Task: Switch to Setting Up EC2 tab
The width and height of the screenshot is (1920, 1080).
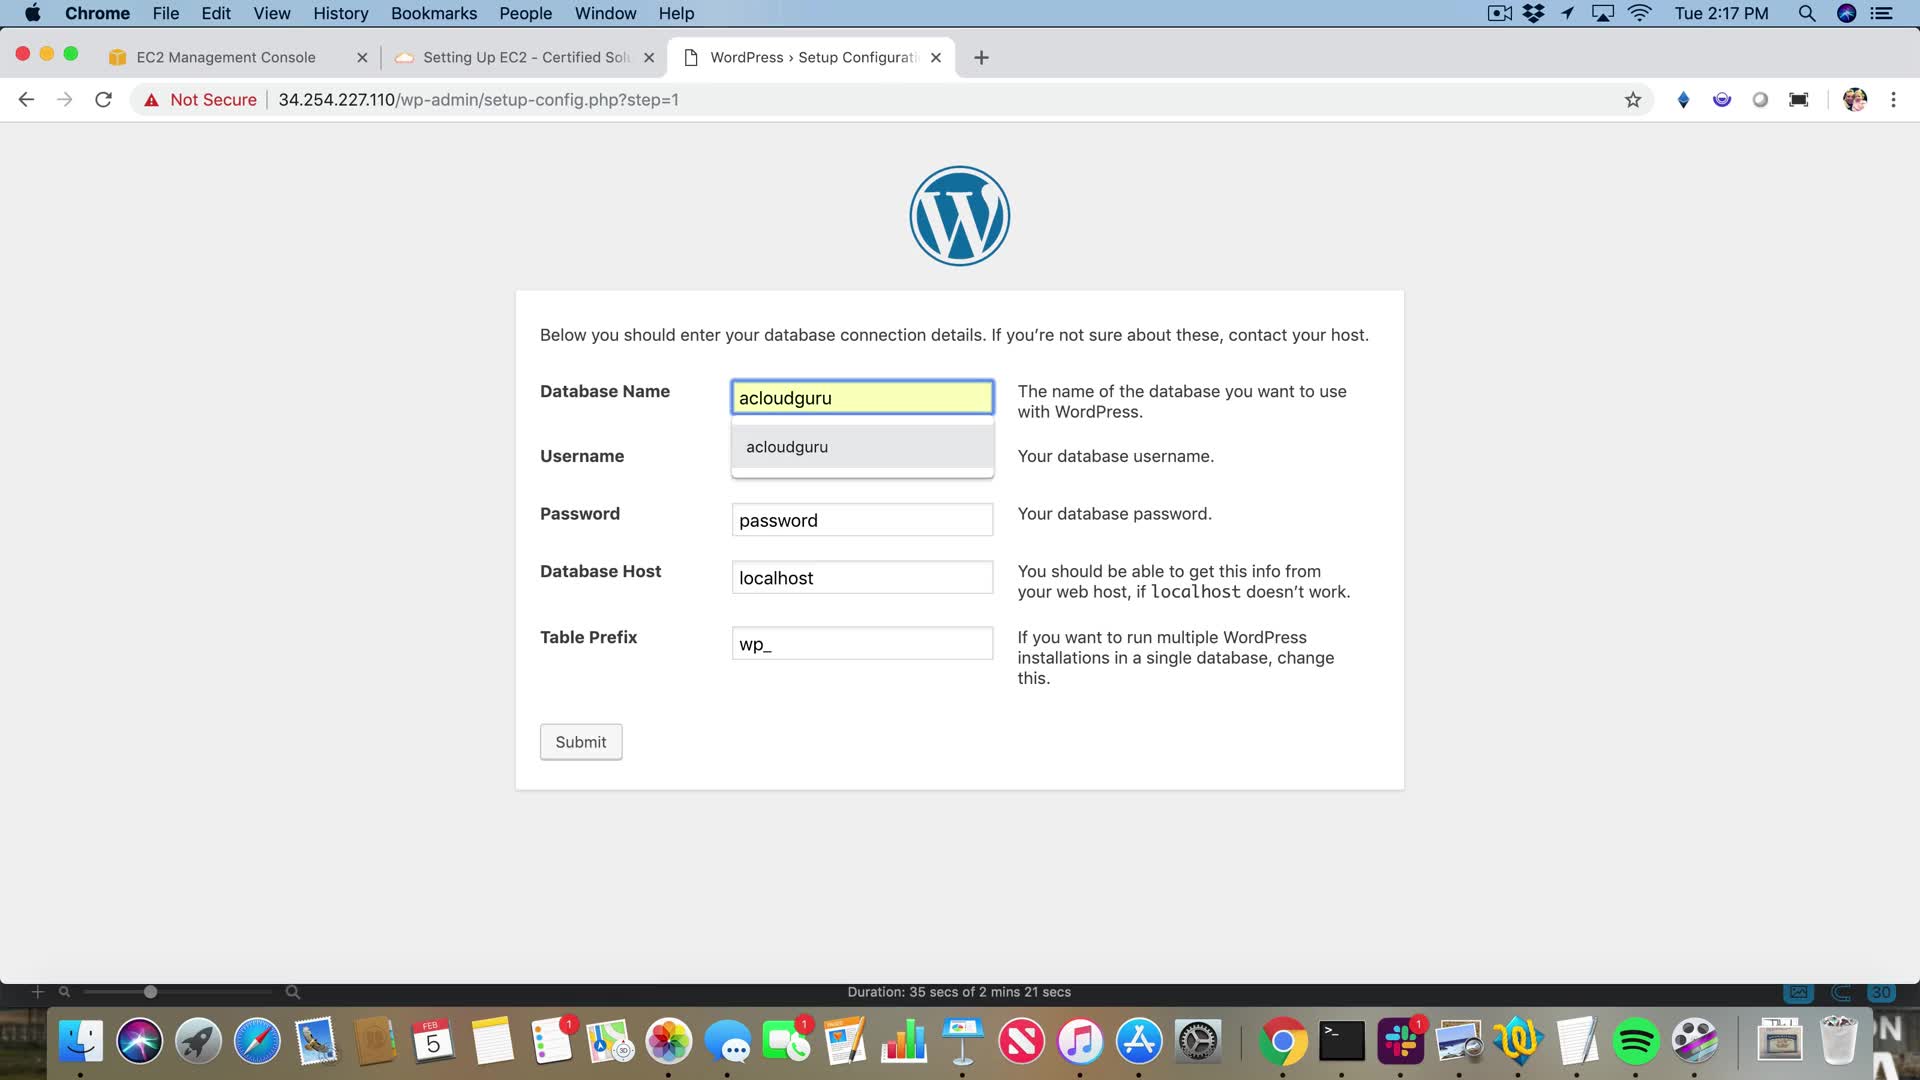Action: tap(525, 58)
